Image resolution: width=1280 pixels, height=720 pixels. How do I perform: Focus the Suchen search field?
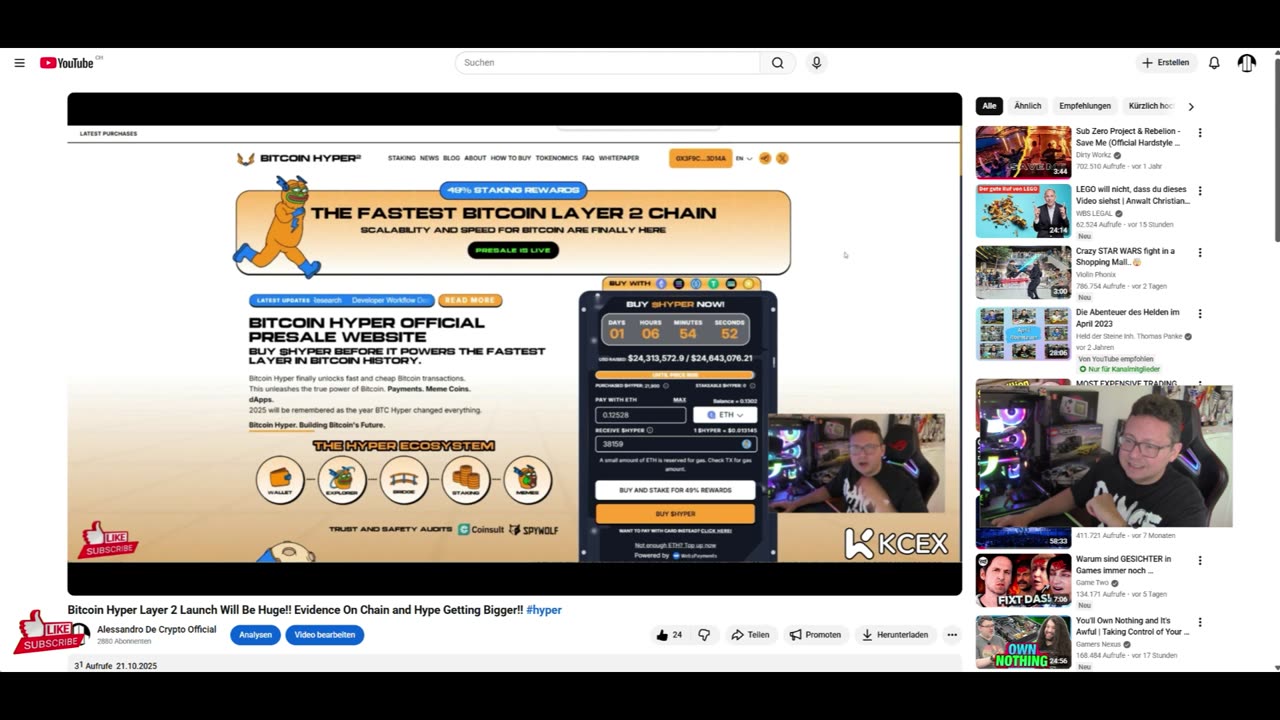(x=608, y=63)
